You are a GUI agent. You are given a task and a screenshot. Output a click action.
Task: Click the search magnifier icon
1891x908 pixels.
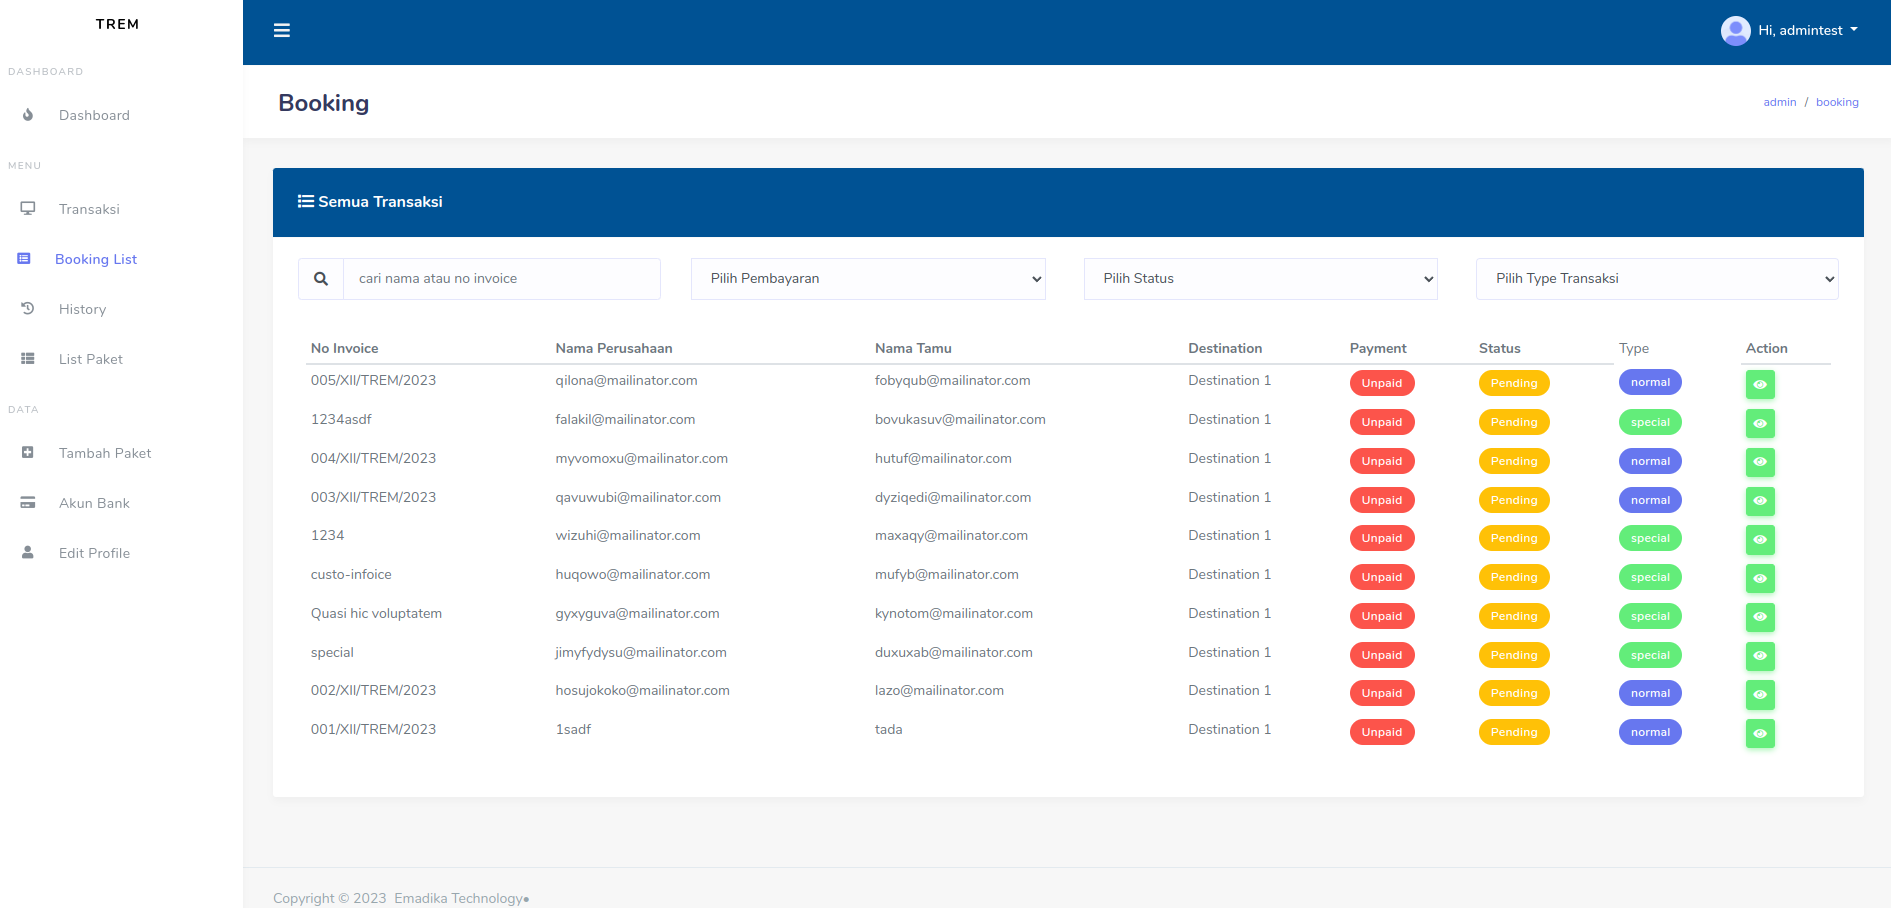tap(321, 279)
